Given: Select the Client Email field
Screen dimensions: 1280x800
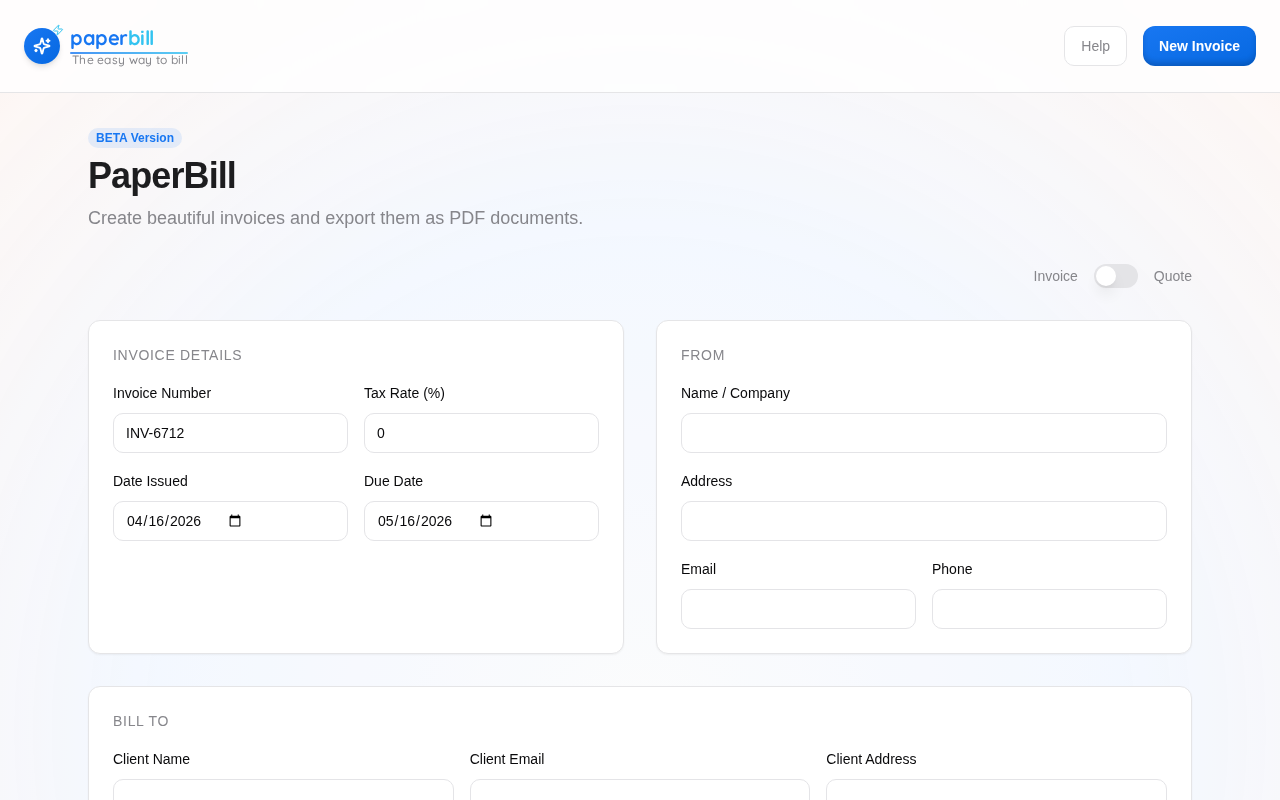Looking at the screenshot, I should pos(640,790).
